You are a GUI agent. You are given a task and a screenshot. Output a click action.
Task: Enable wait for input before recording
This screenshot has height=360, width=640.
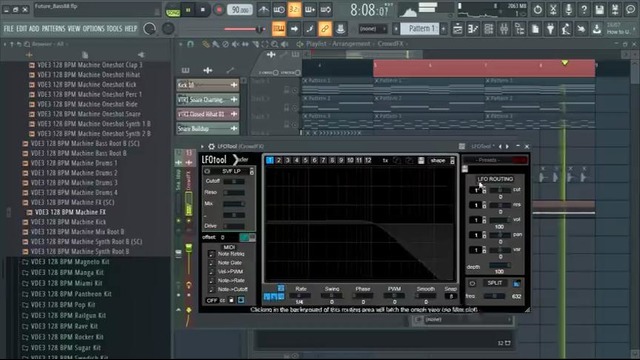tap(279, 9)
